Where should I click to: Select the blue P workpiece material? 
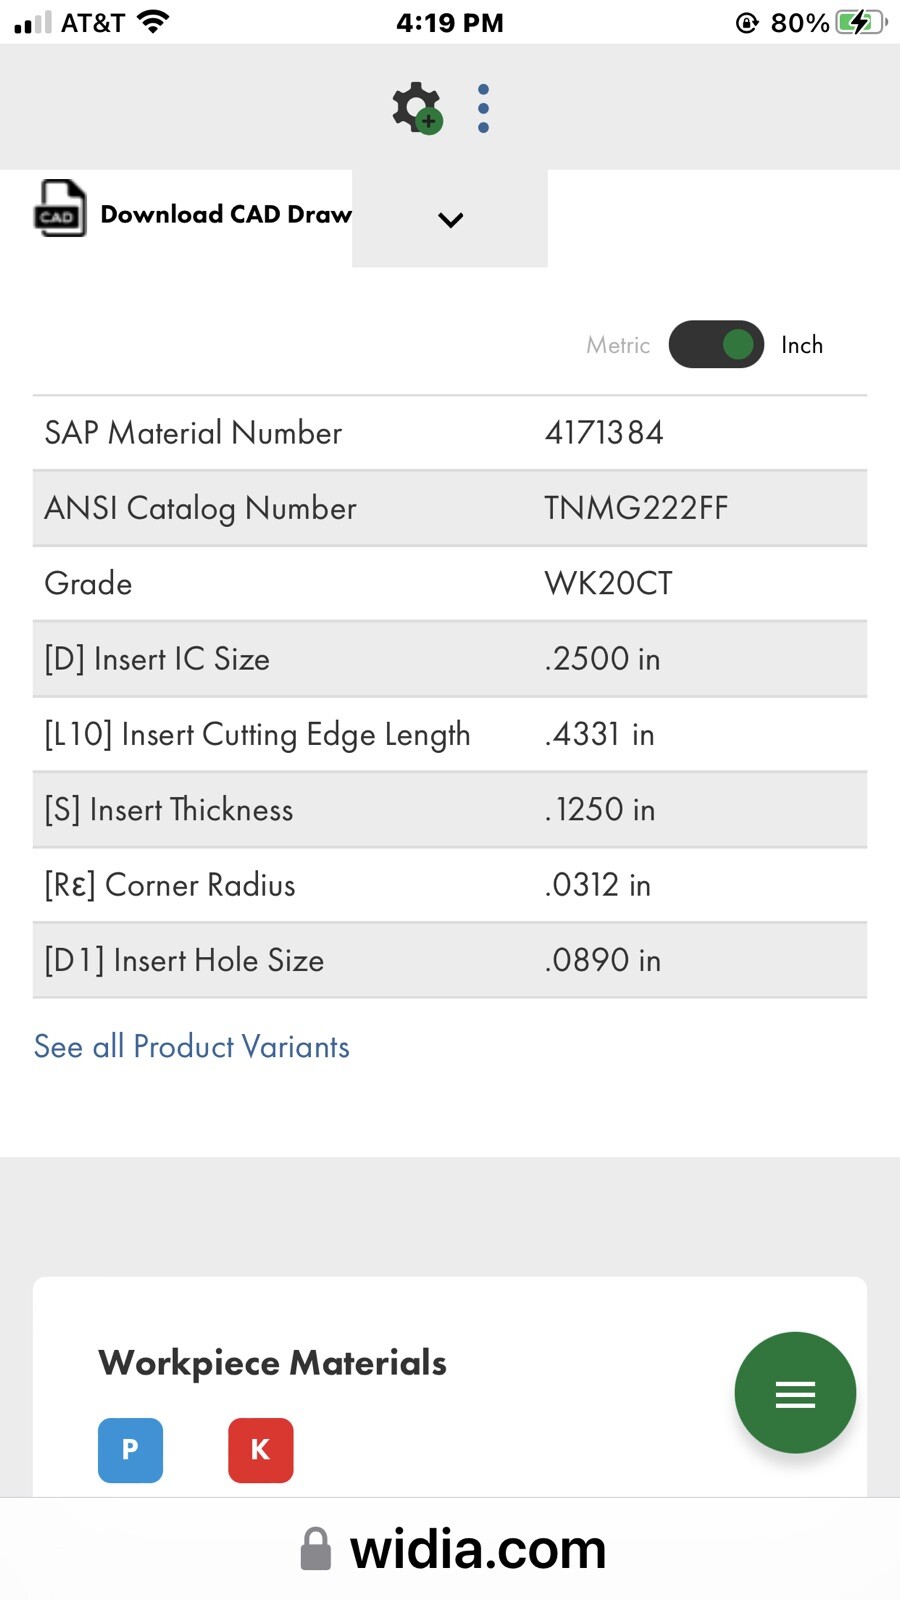click(x=130, y=1450)
